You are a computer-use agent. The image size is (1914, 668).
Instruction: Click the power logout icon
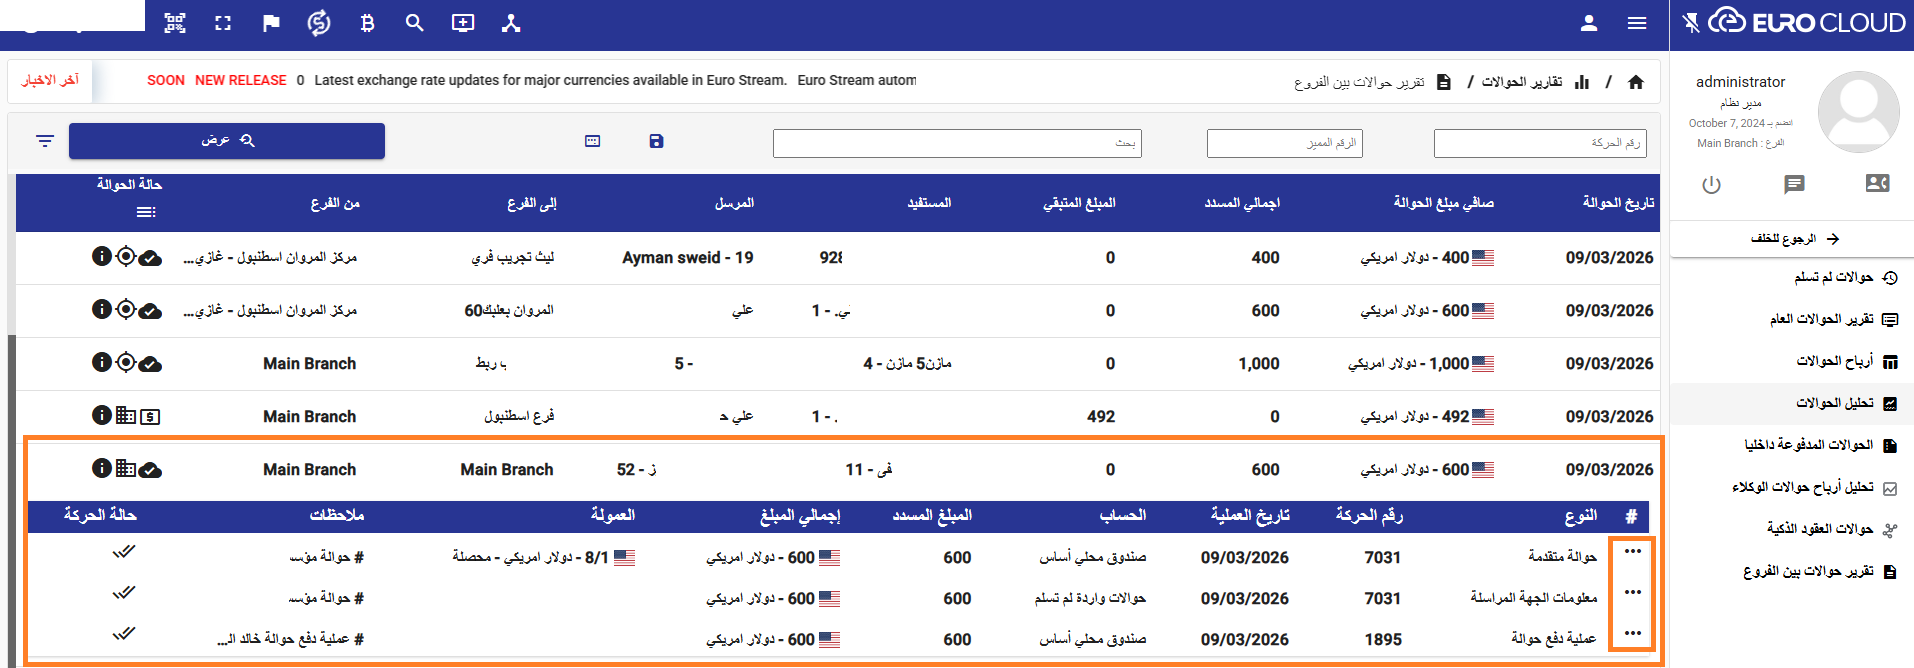[x=1711, y=184]
